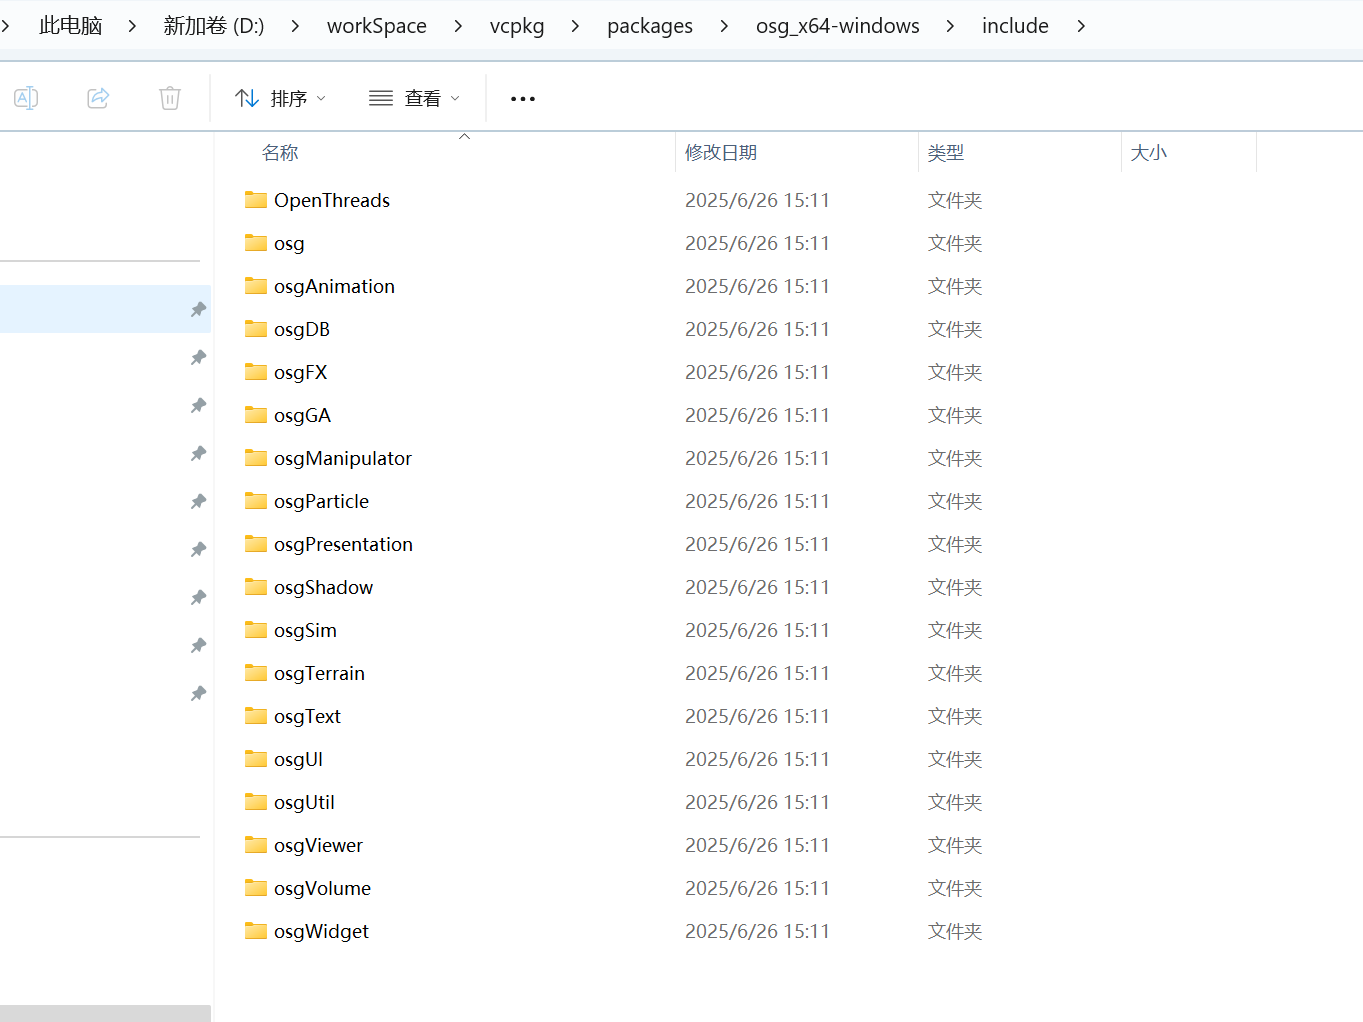Viewport: 1363px width, 1022px height.
Task: Click the 文件夹 type of osgText
Action: click(955, 716)
